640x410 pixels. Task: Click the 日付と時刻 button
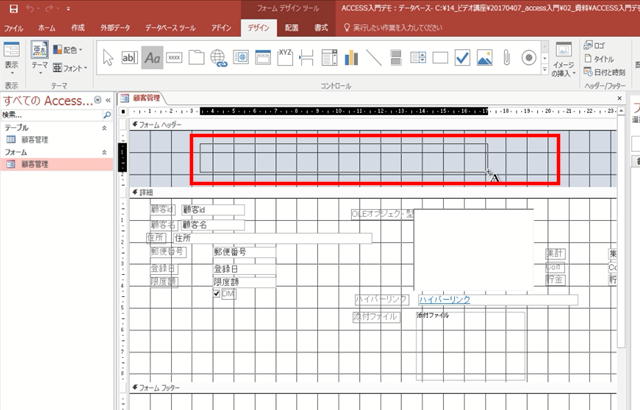tap(604, 72)
